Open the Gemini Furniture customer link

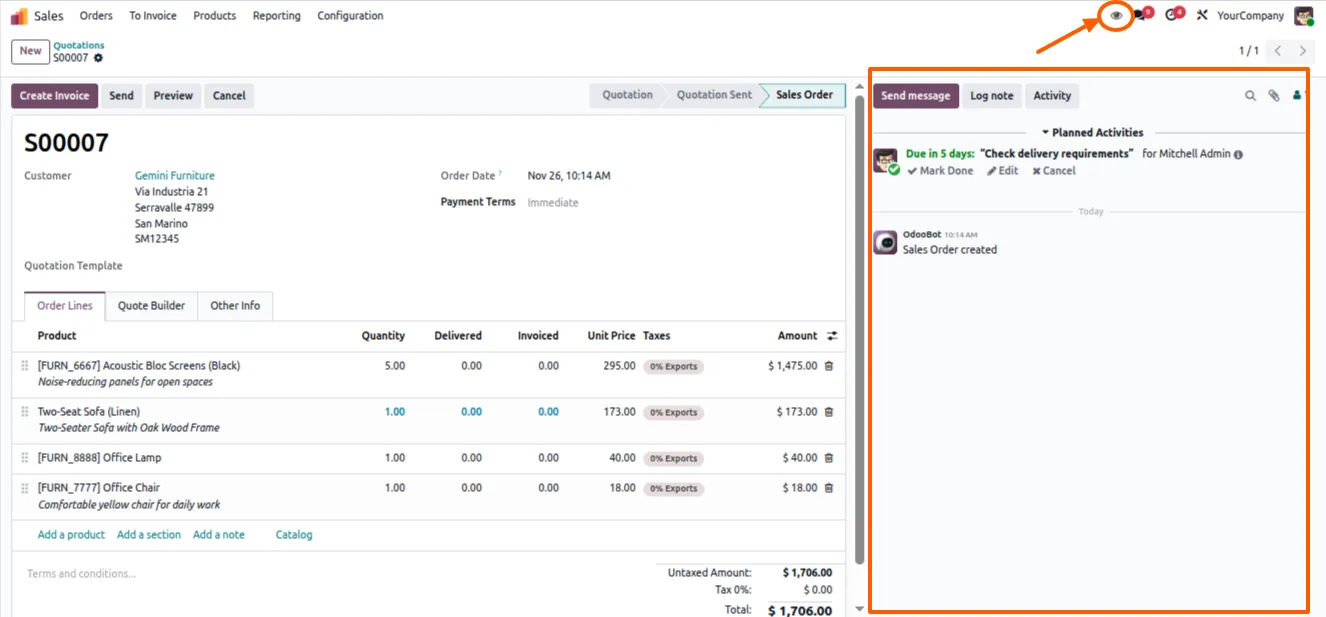pos(175,176)
